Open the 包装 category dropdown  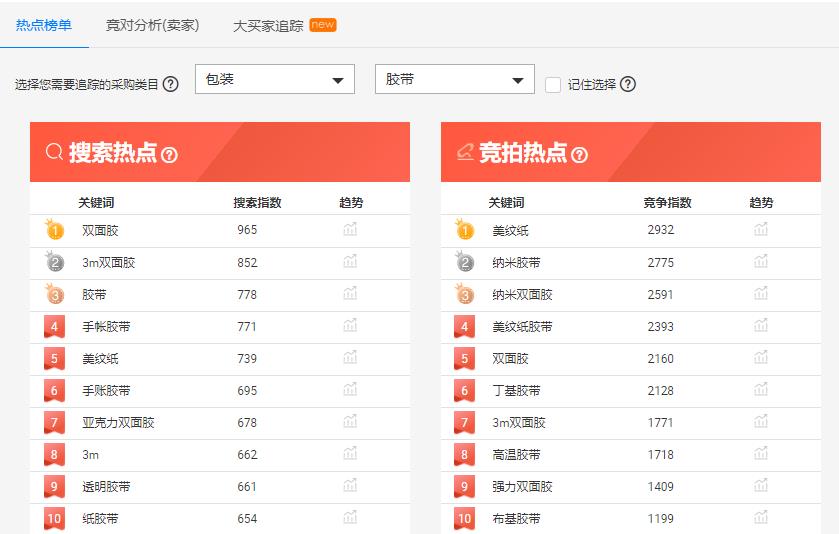coord(274,80)
